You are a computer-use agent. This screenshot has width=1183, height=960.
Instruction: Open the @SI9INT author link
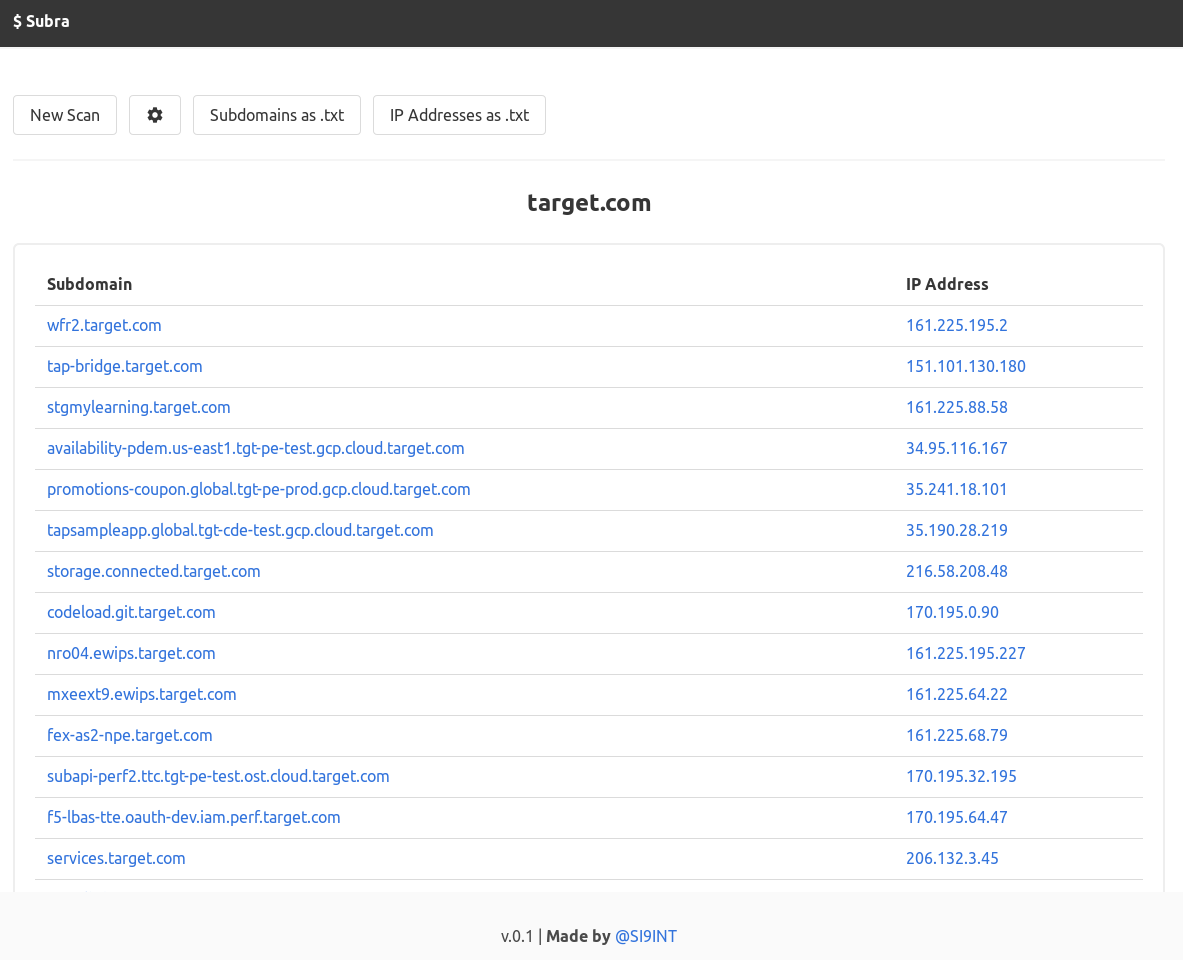646,936
